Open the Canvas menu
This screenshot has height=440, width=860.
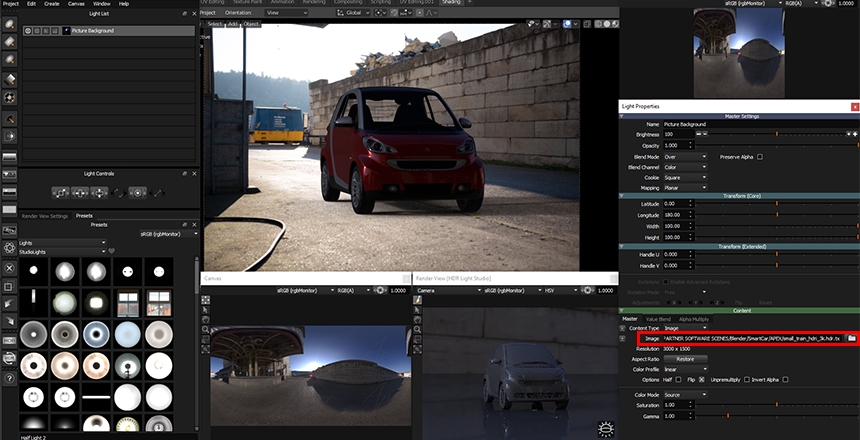pyautogui.click(x=76, y=3)
